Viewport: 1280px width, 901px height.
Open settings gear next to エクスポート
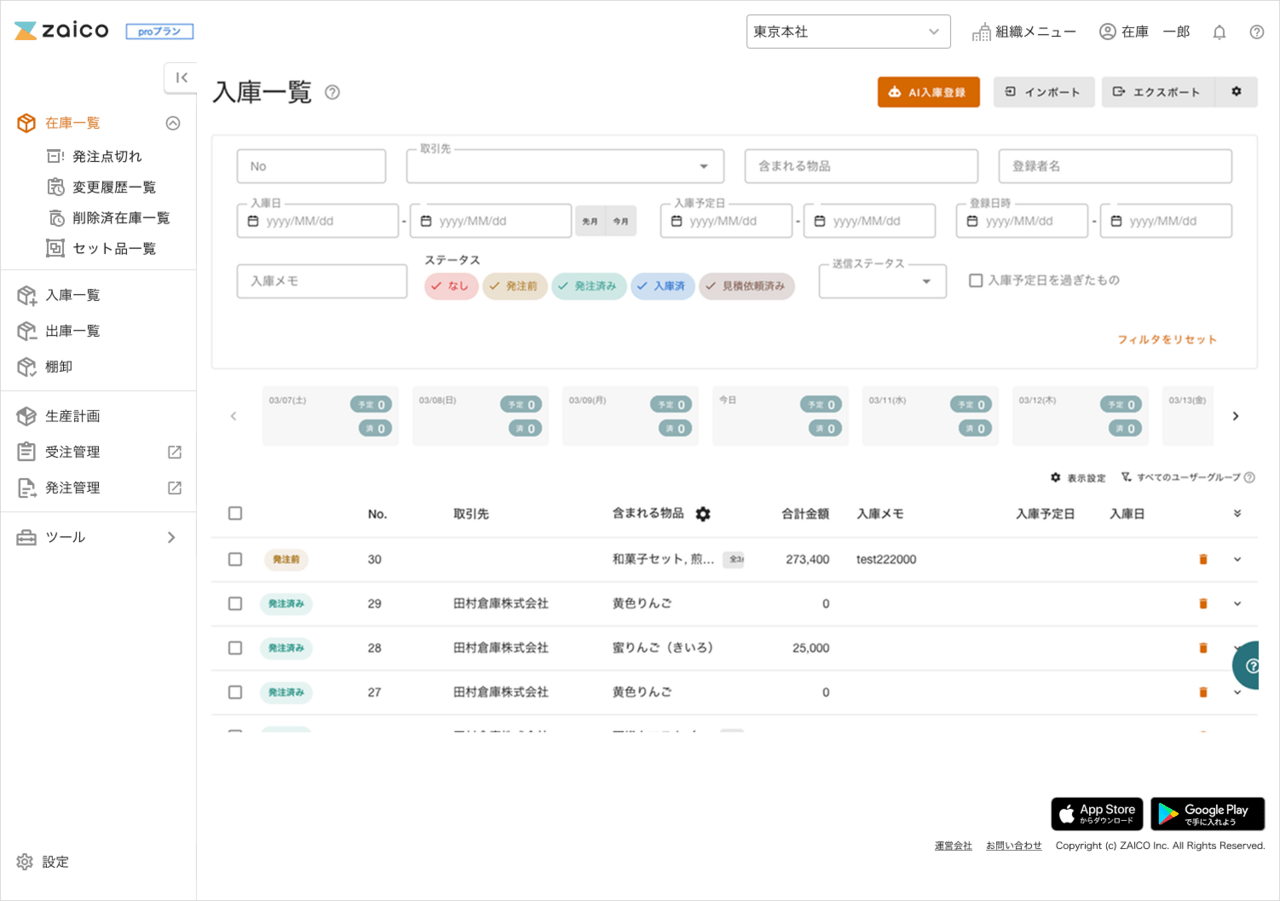pyautogui.click(x=1236, y=92)
